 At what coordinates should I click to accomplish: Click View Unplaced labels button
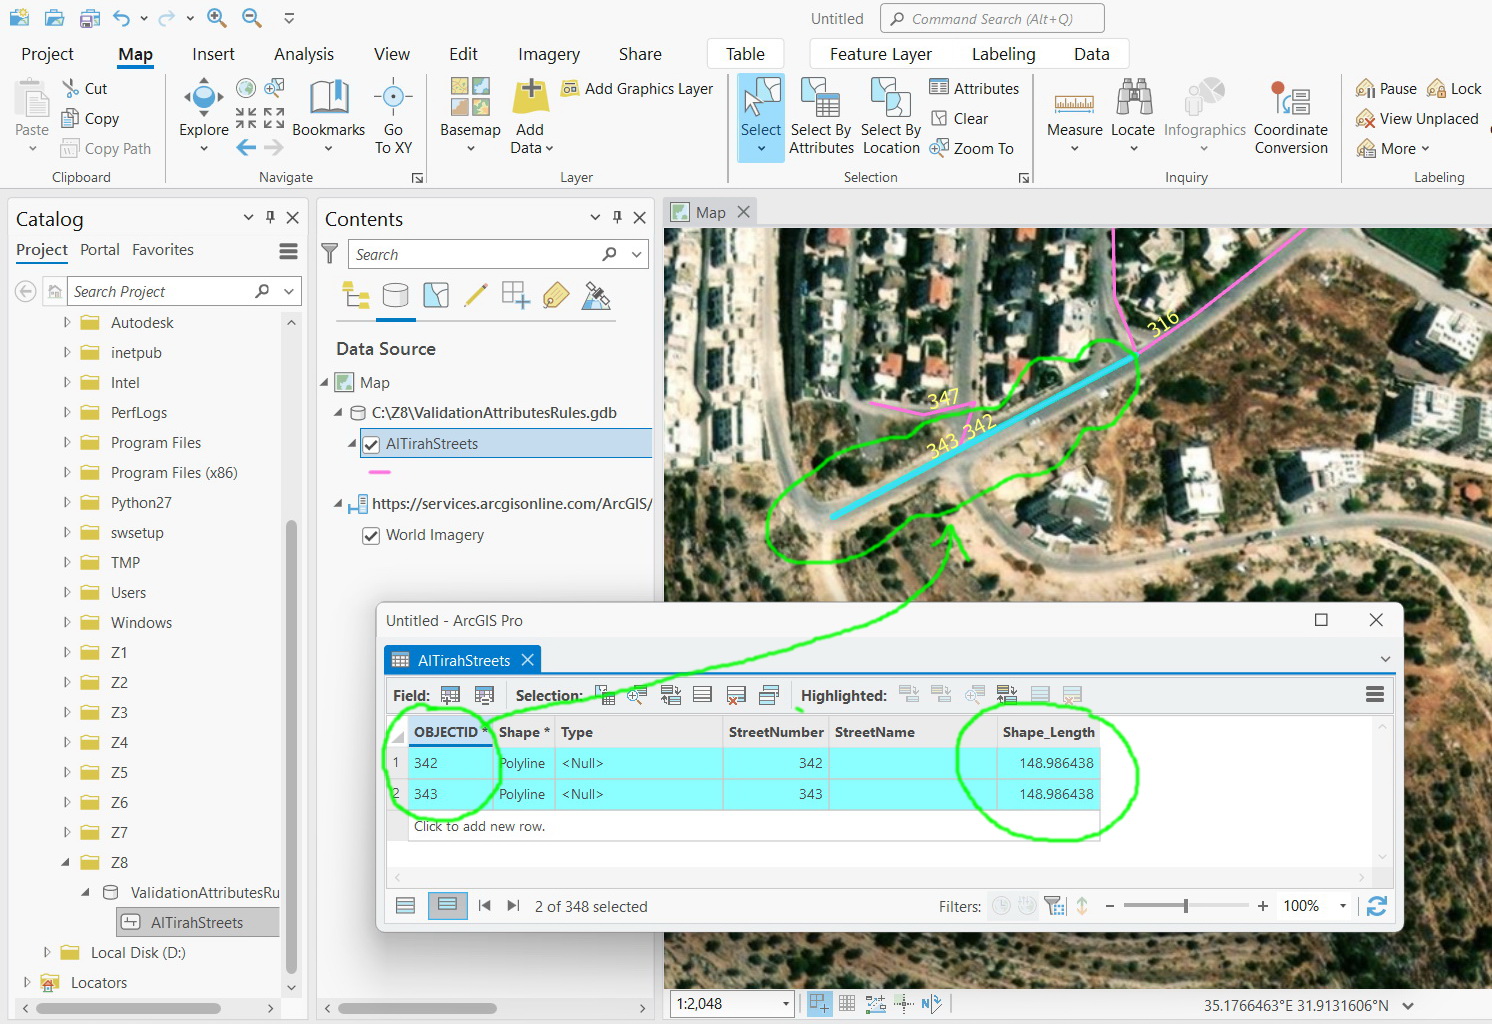(1417, 118)
